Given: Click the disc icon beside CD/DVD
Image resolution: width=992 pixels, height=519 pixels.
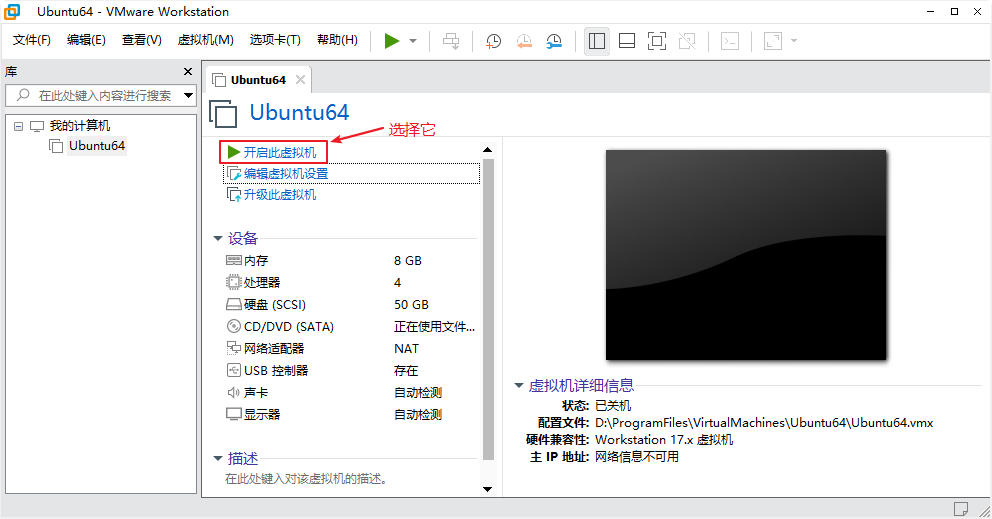Looking at the screenshot, I should click(233, 326).
